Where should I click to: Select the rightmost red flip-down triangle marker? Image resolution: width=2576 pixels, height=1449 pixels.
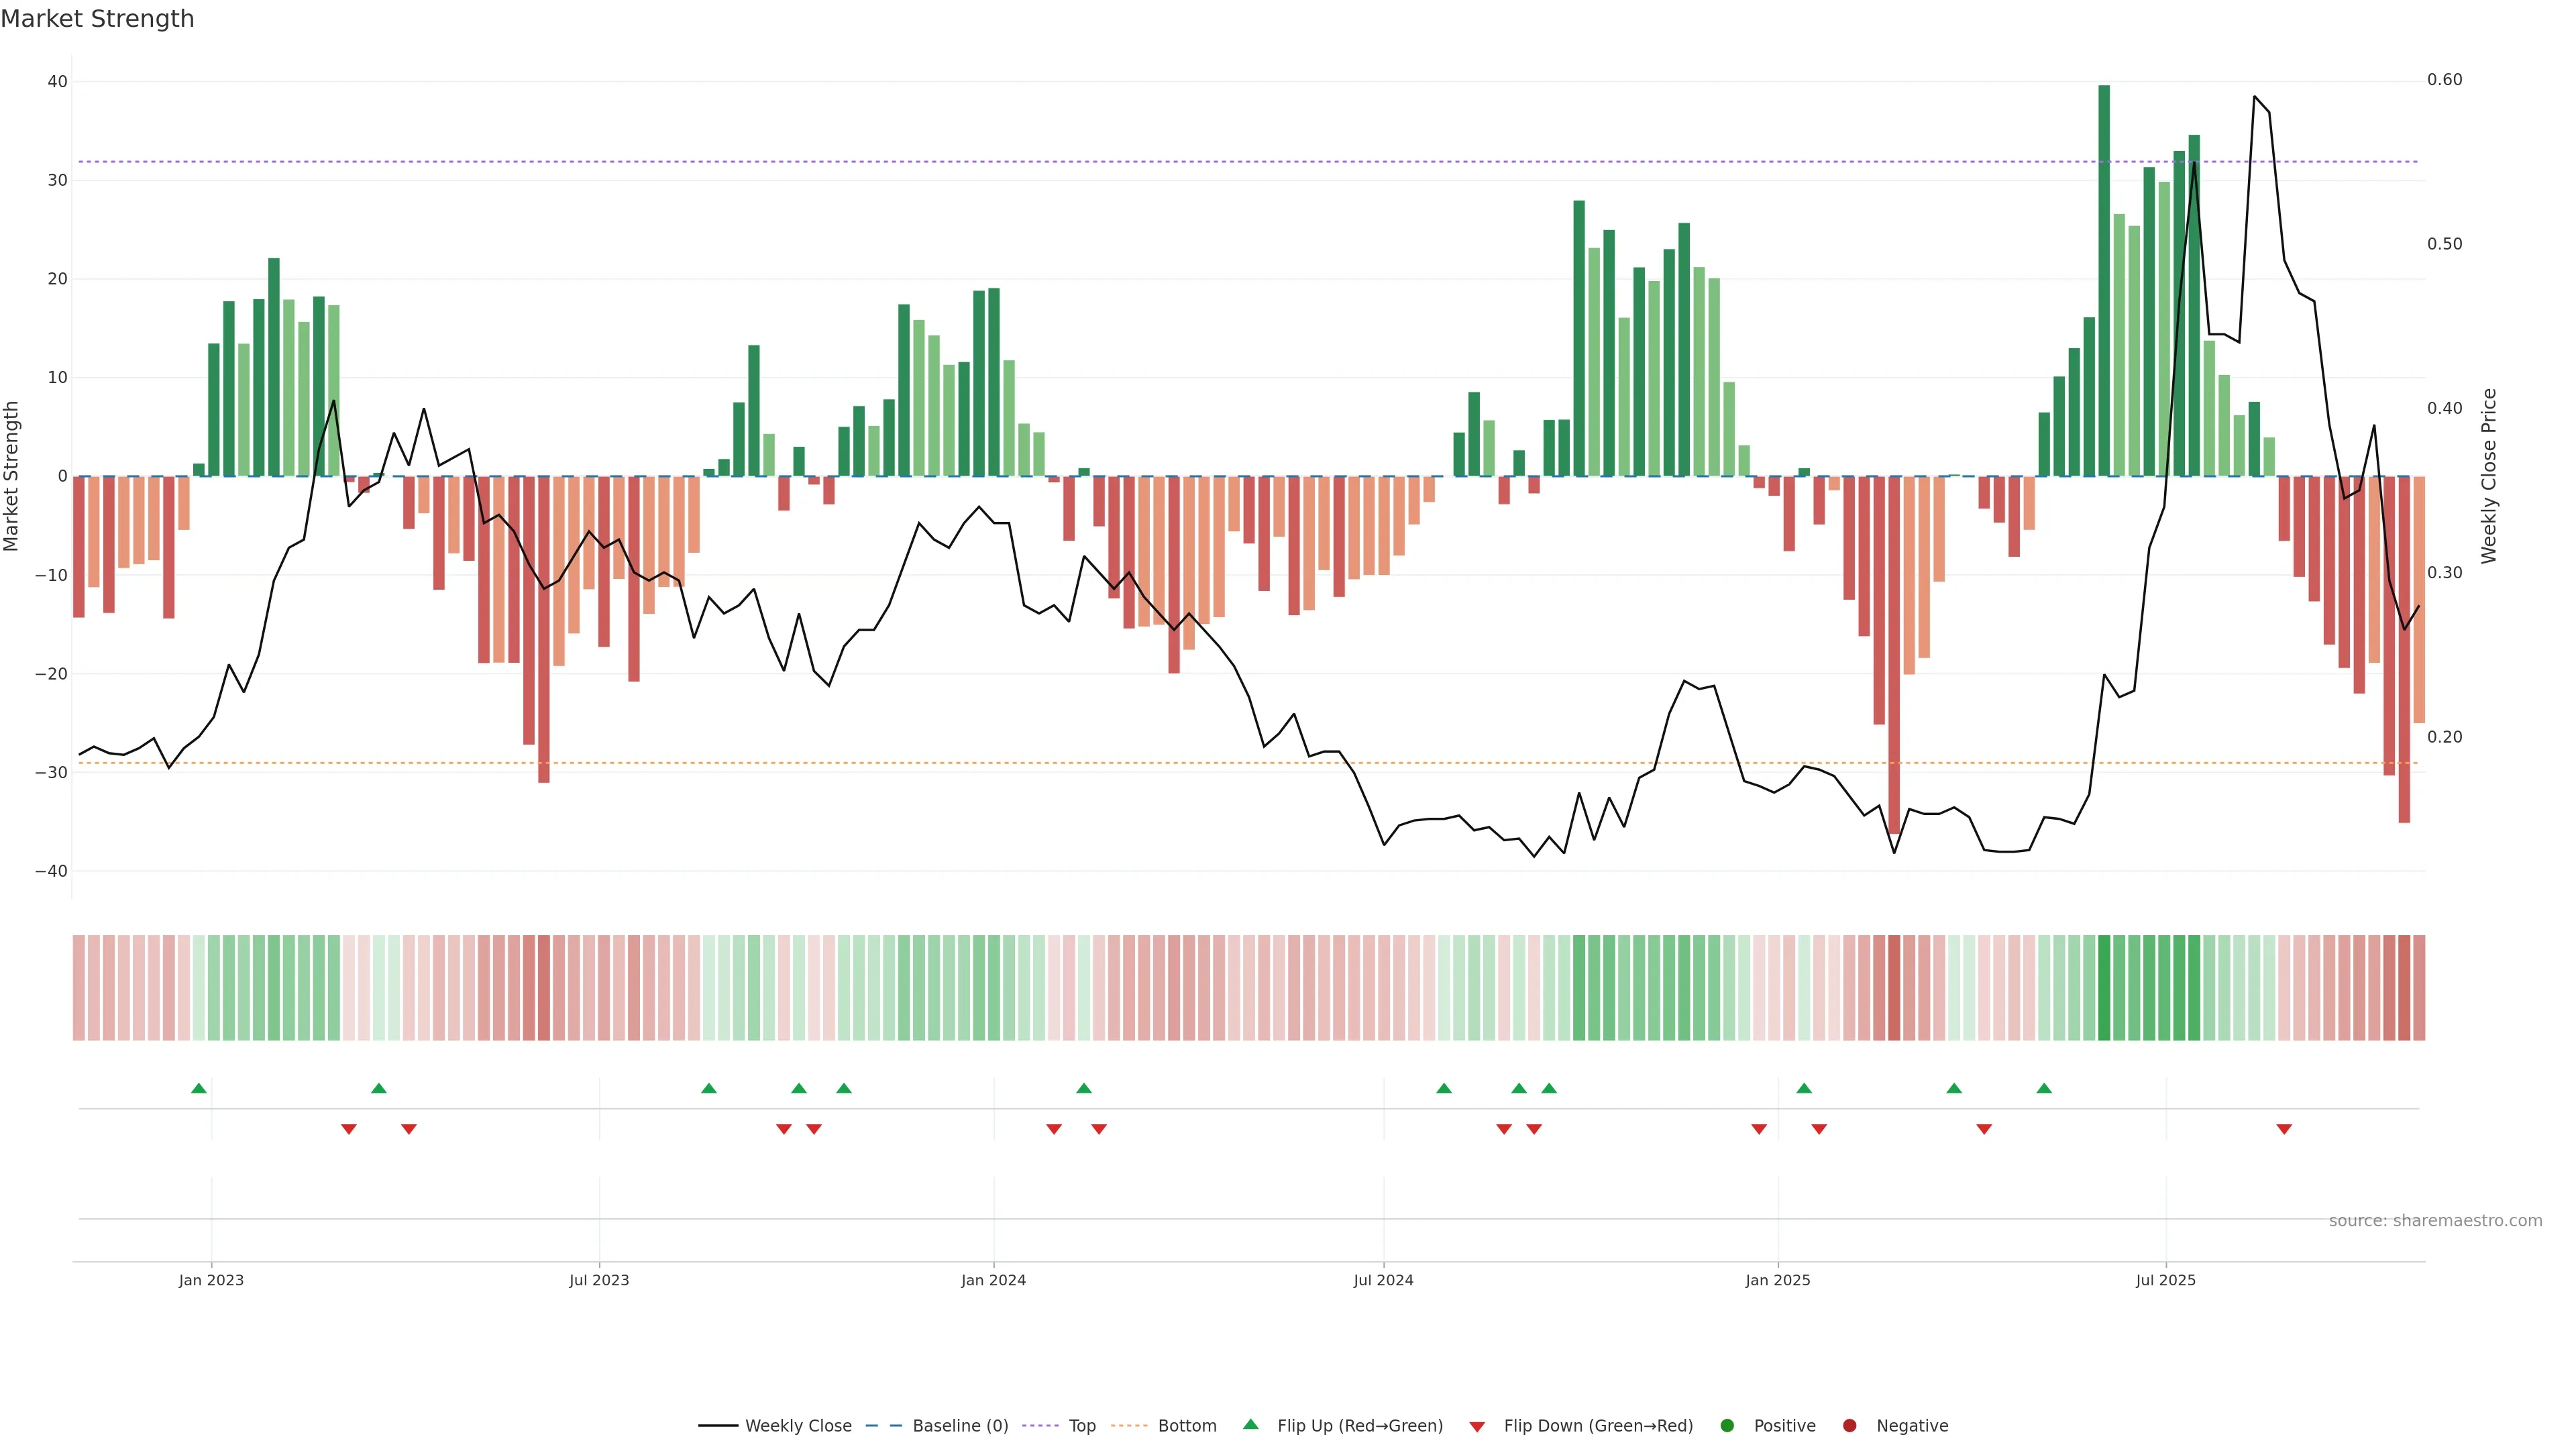pos(2284,1129)
